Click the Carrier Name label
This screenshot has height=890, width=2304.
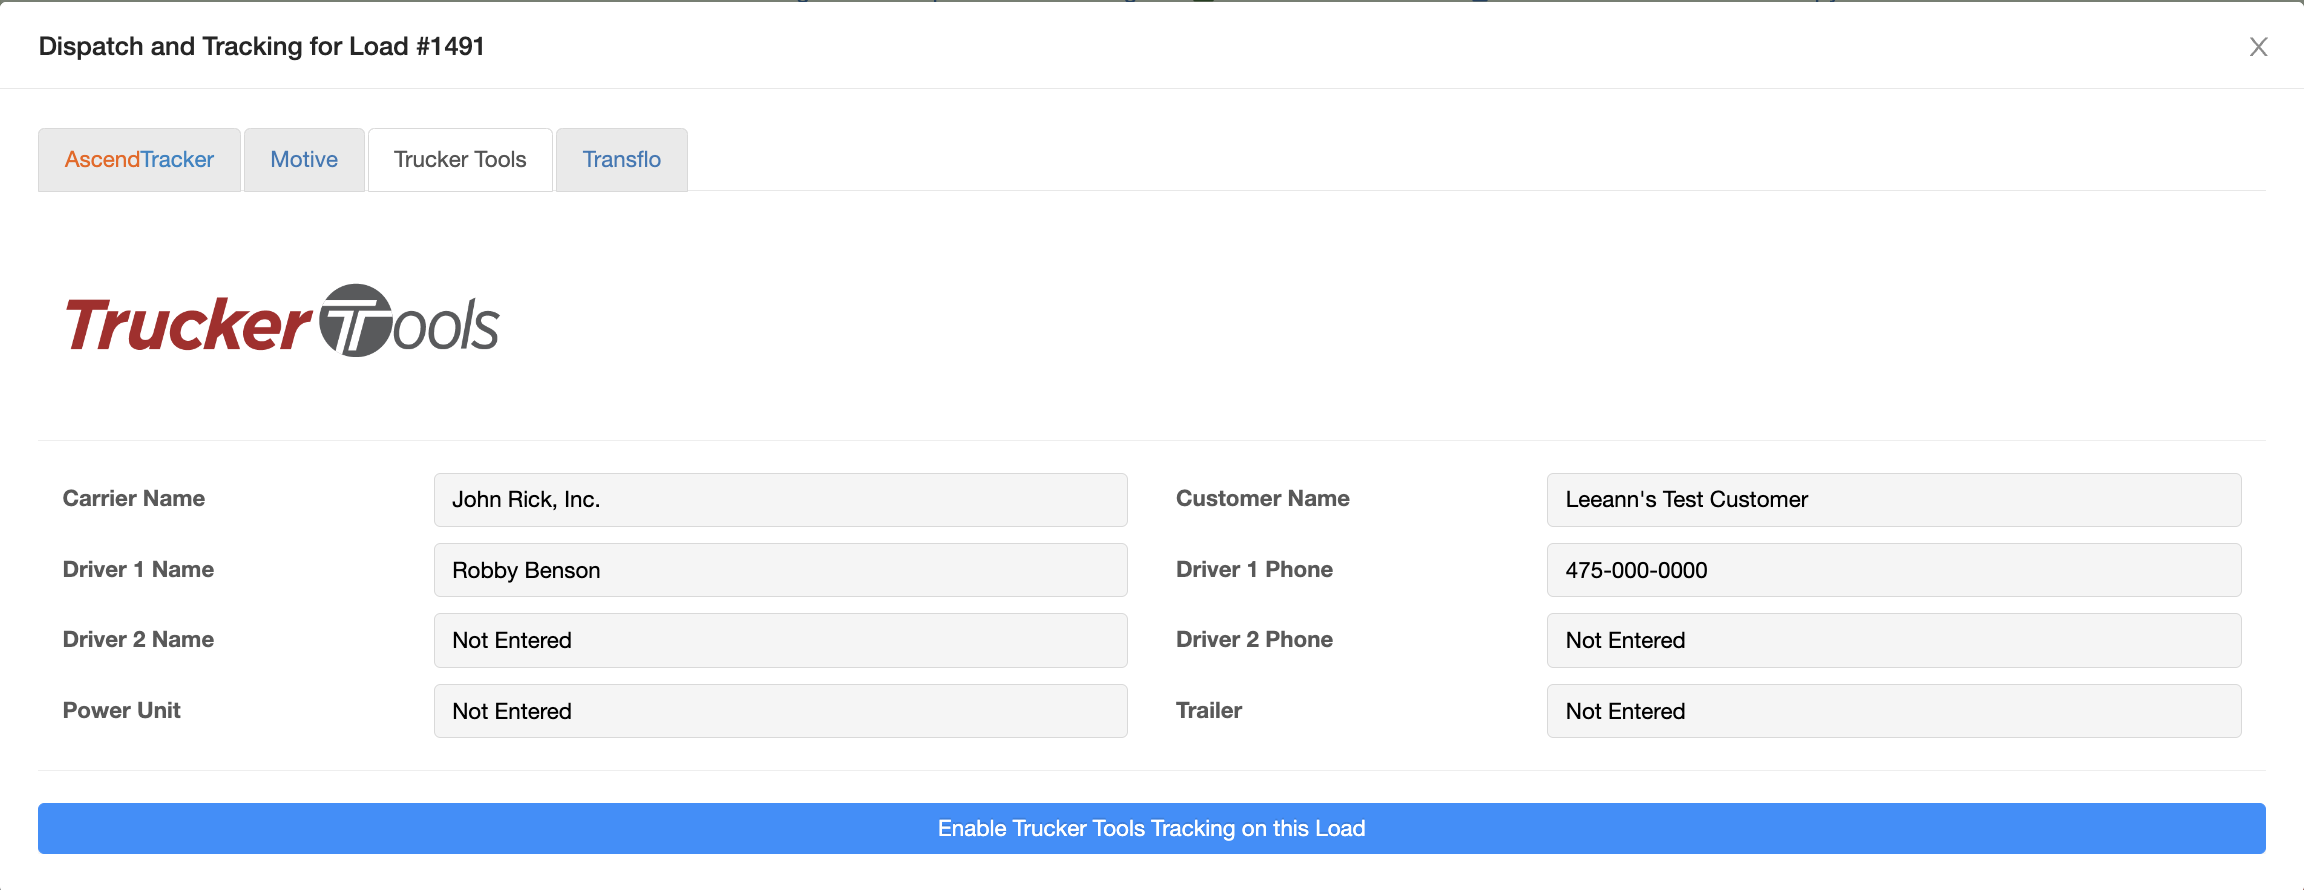click(x=134, y=498)
